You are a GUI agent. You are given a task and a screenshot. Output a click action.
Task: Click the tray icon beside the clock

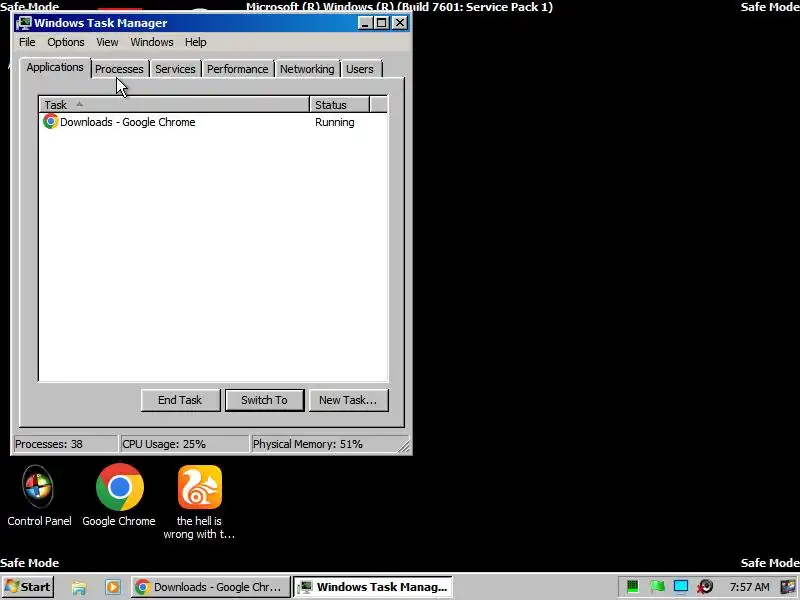[x=706, y=587]
